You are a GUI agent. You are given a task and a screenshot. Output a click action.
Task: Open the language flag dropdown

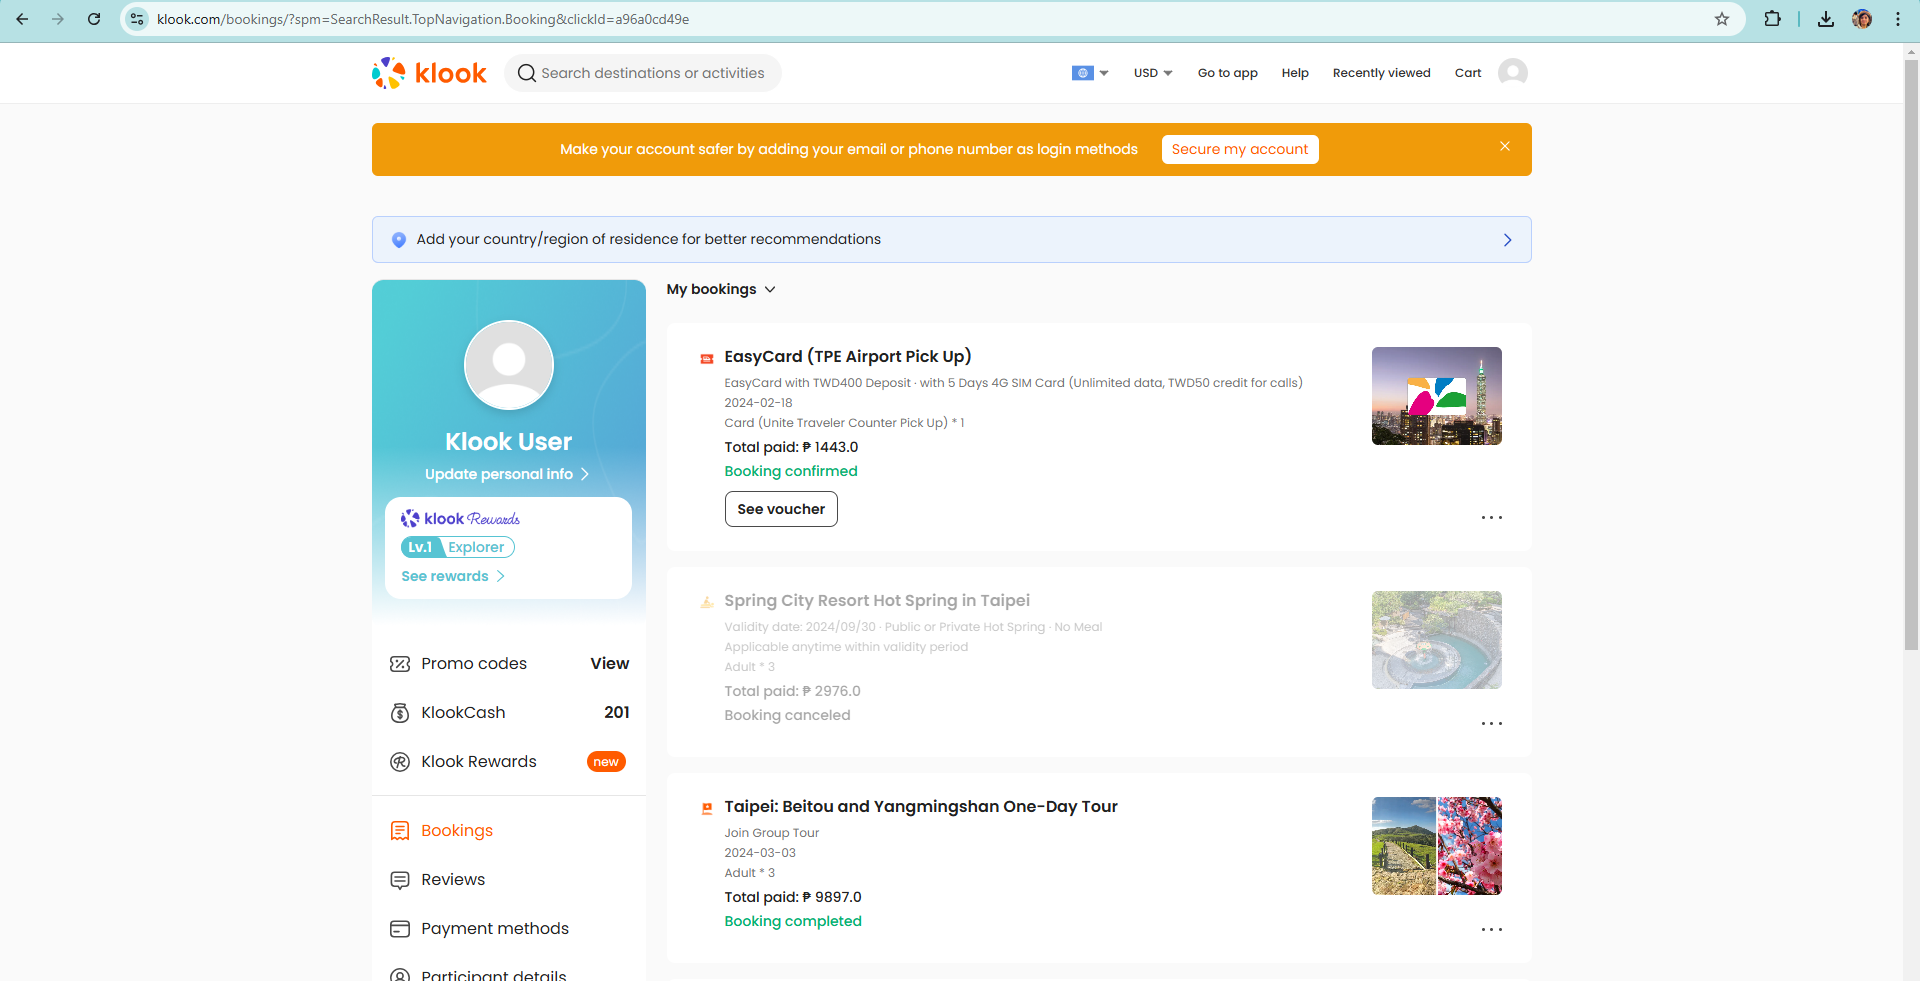pyautogui.click(x=1090, y=73)
